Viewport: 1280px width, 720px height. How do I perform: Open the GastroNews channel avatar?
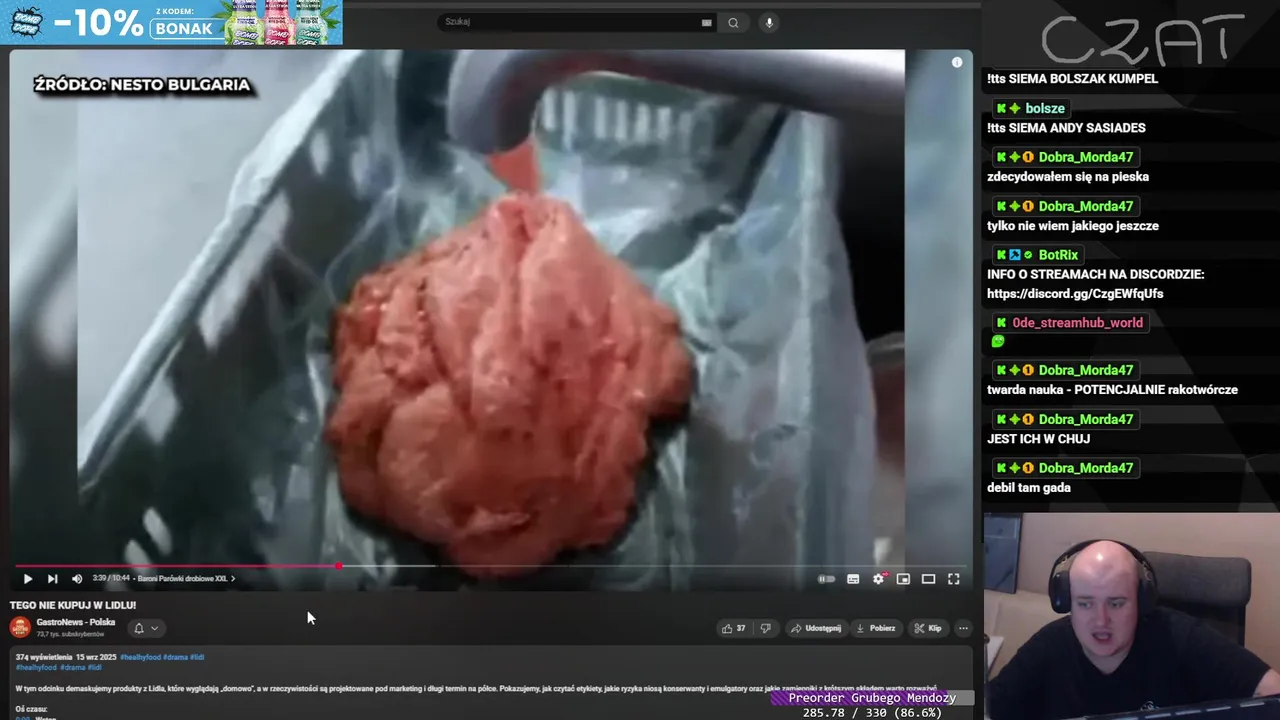tap(20, 627)
